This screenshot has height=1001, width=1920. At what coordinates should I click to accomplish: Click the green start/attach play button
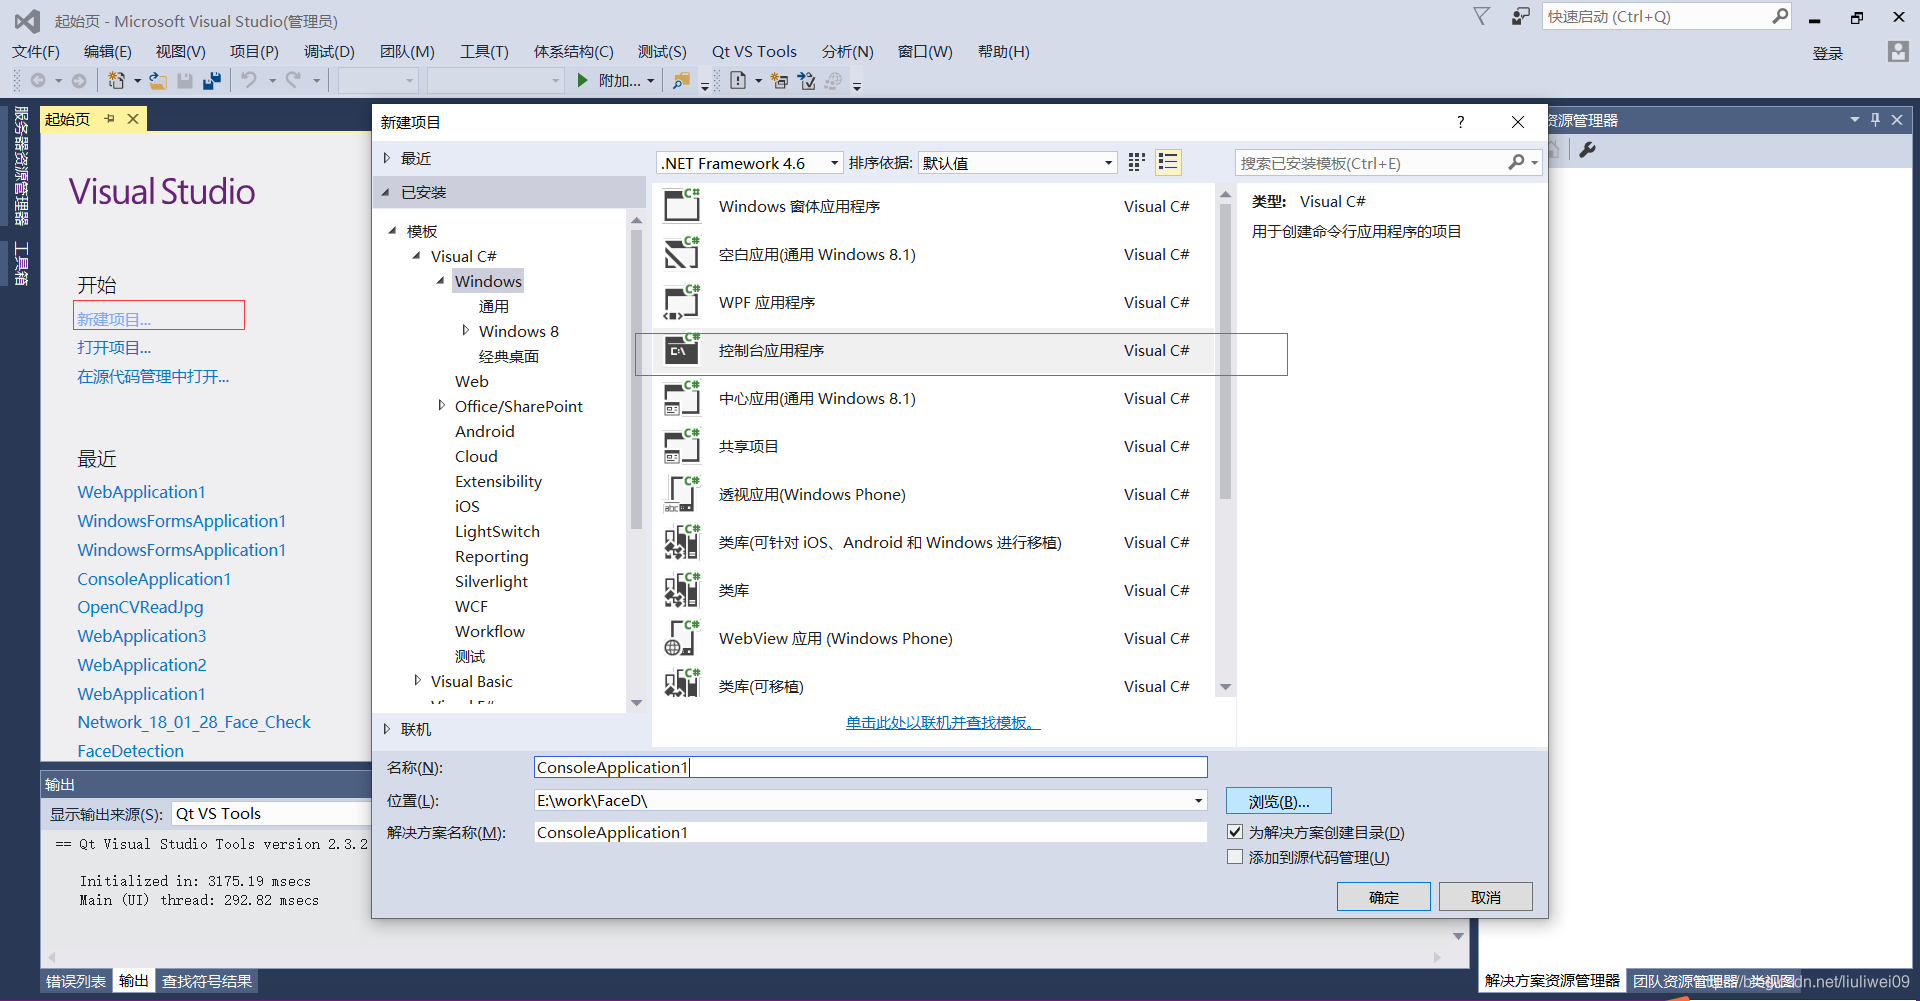(x=582, y=80)
